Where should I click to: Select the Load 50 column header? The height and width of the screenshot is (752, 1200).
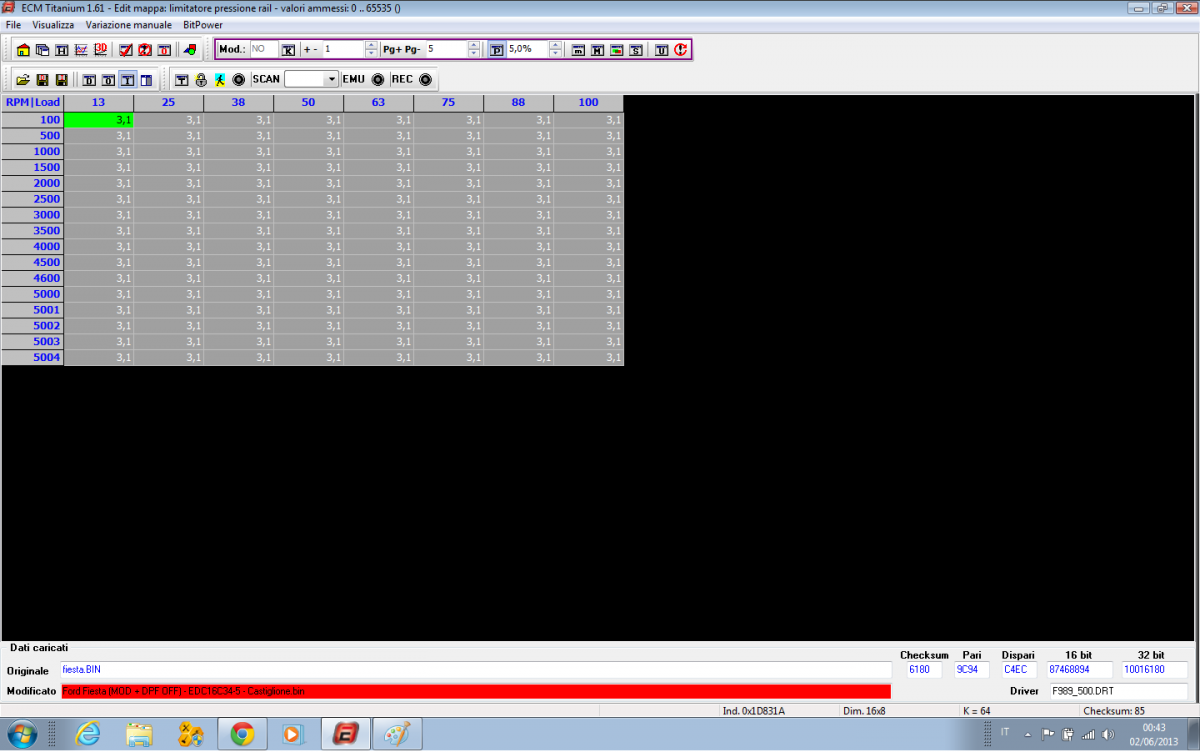click(308, 103)
